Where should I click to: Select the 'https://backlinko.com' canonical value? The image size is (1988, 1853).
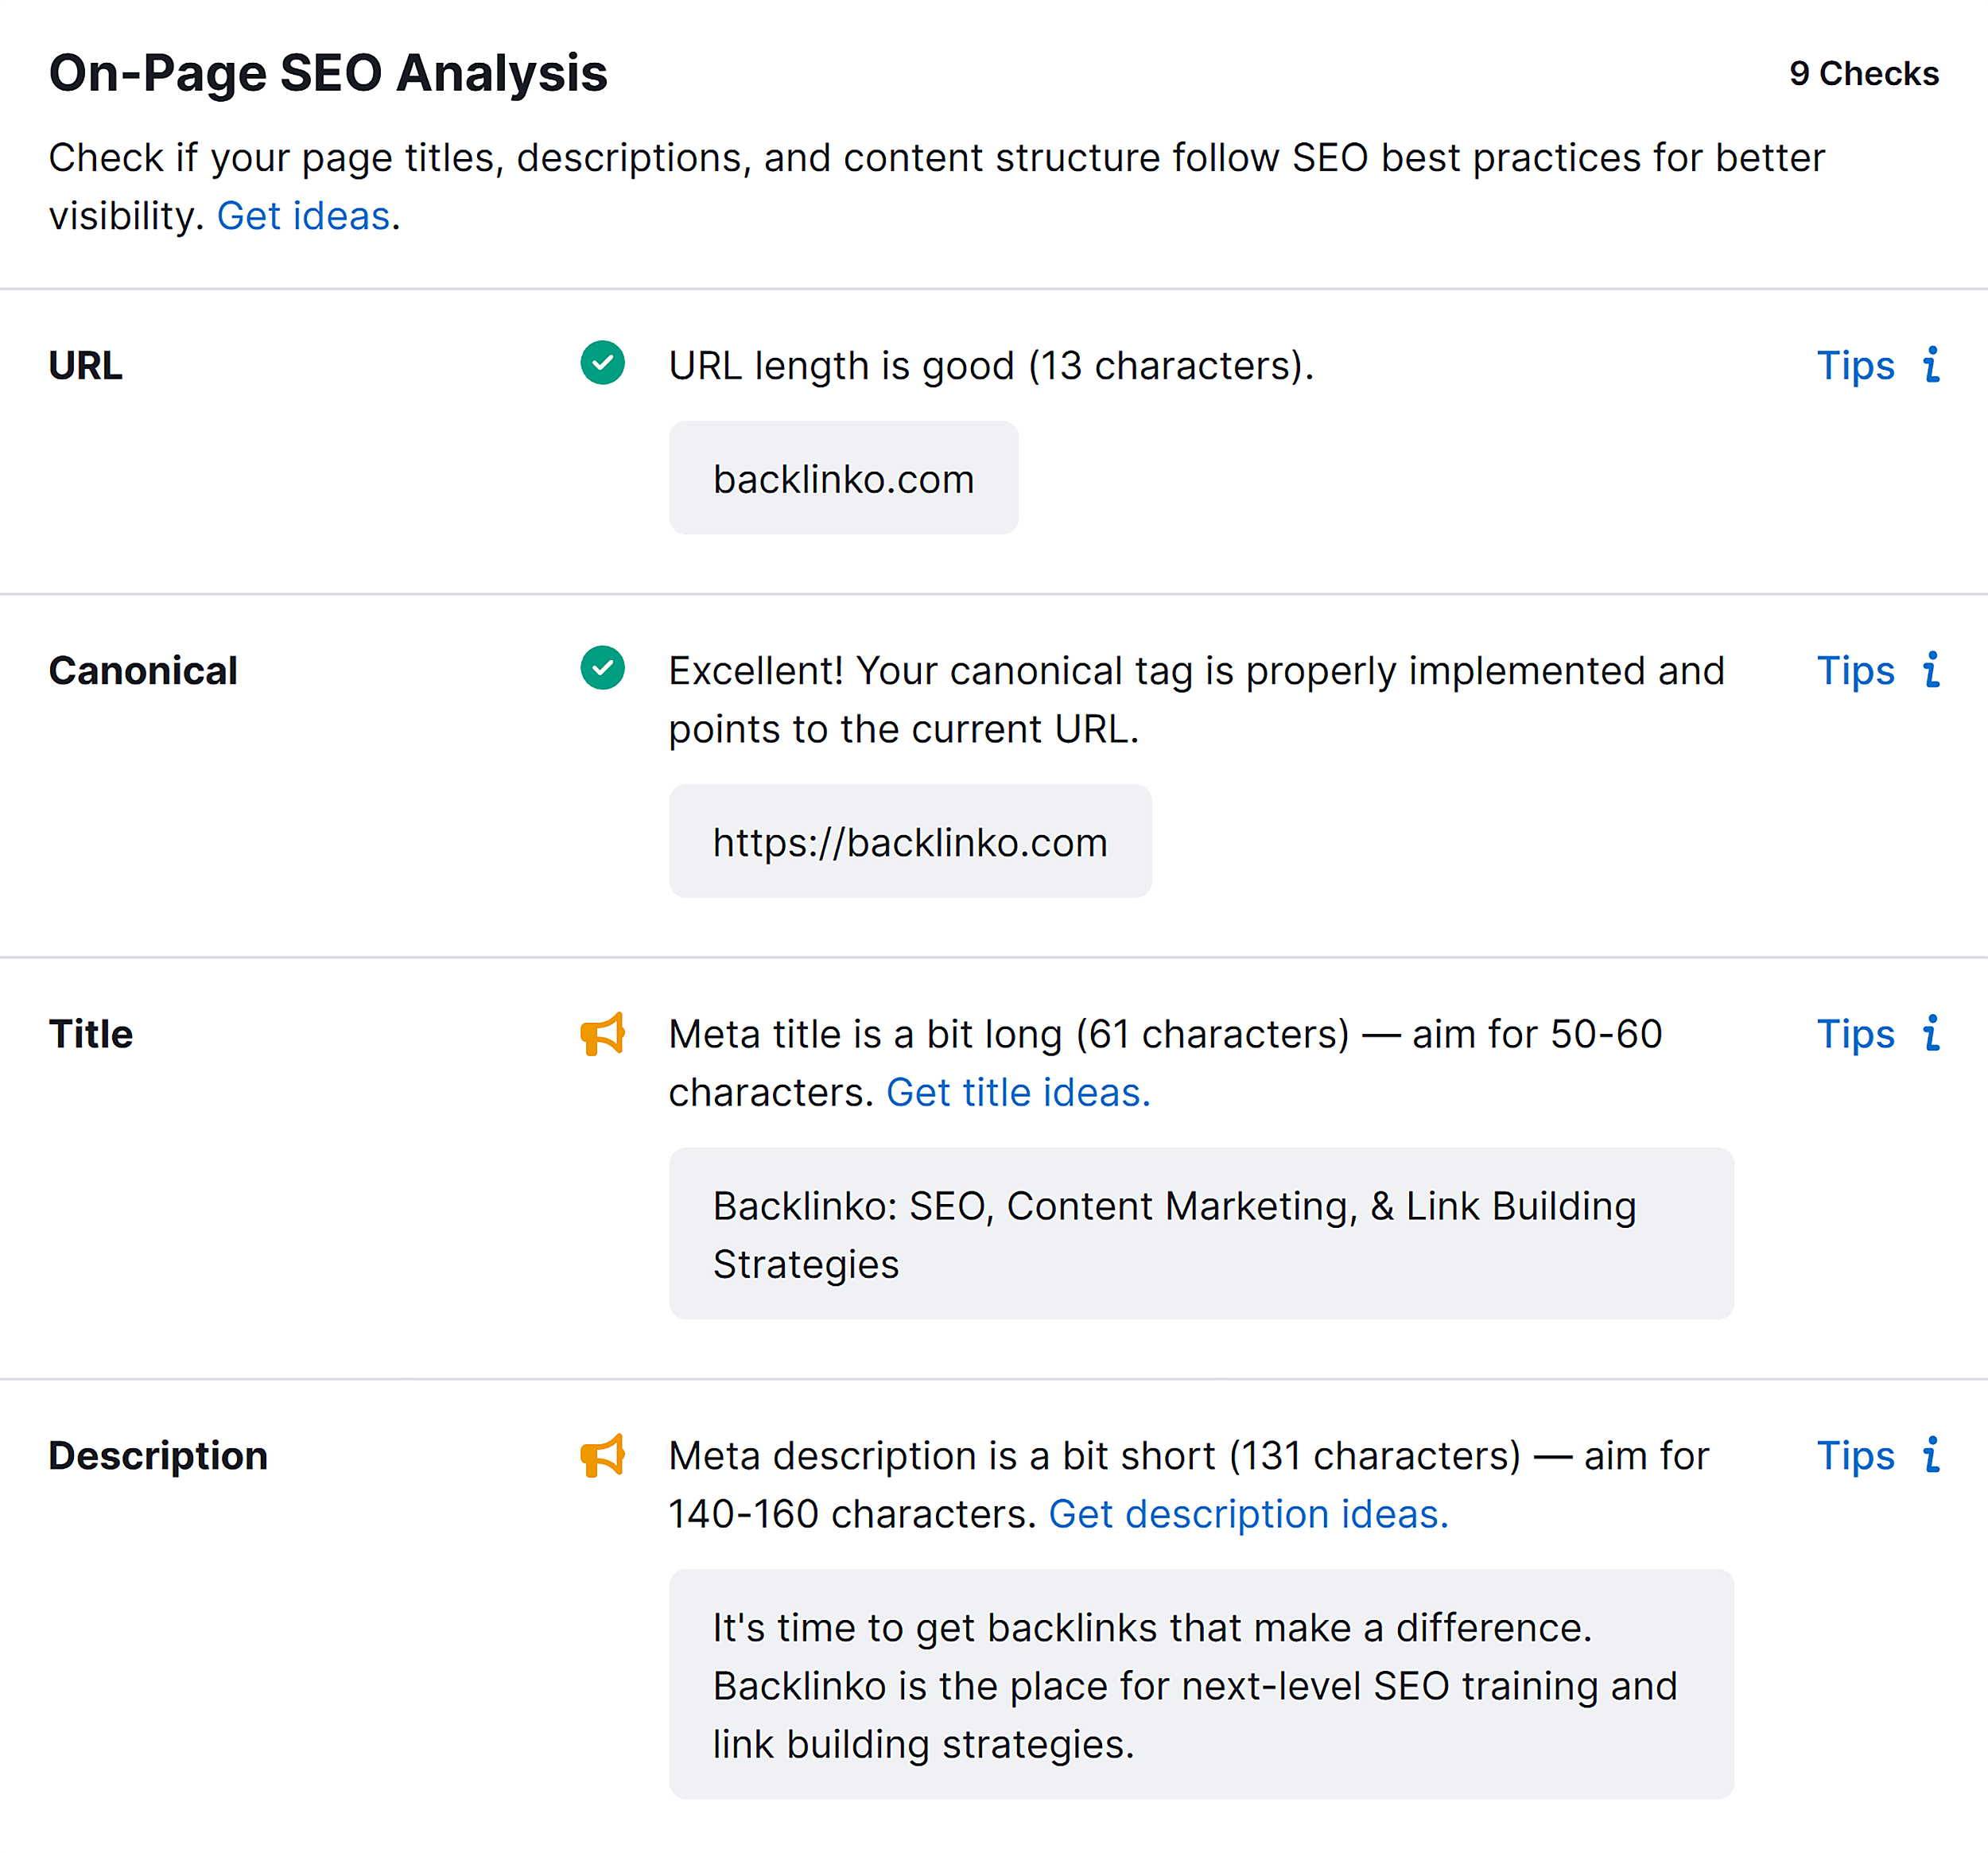click(x=910, y=841)
